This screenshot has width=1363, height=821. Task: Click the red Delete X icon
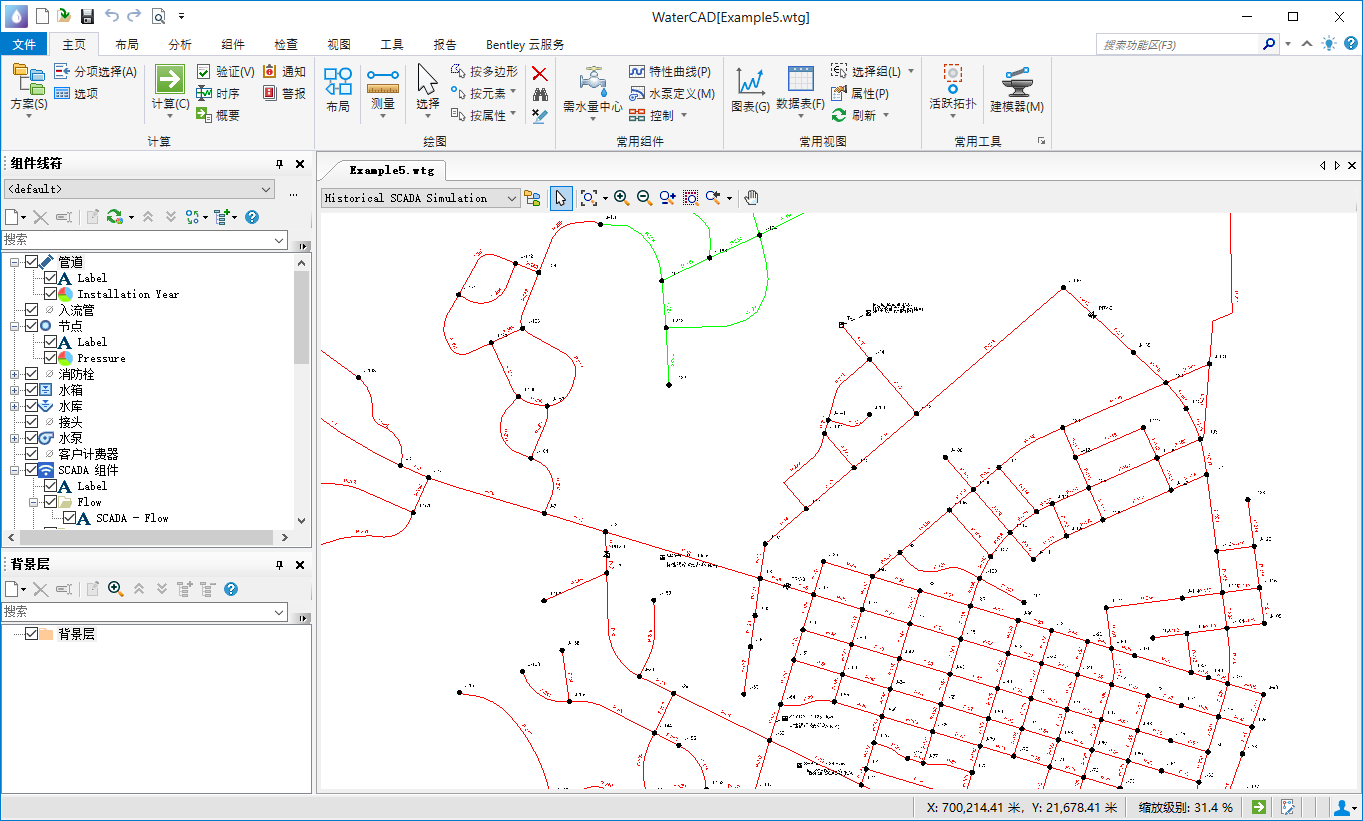coord(540,73)
